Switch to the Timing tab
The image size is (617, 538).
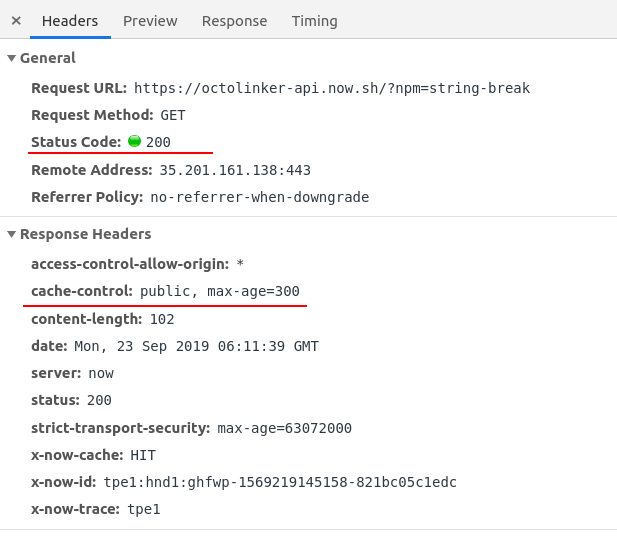tap(314, 20)
